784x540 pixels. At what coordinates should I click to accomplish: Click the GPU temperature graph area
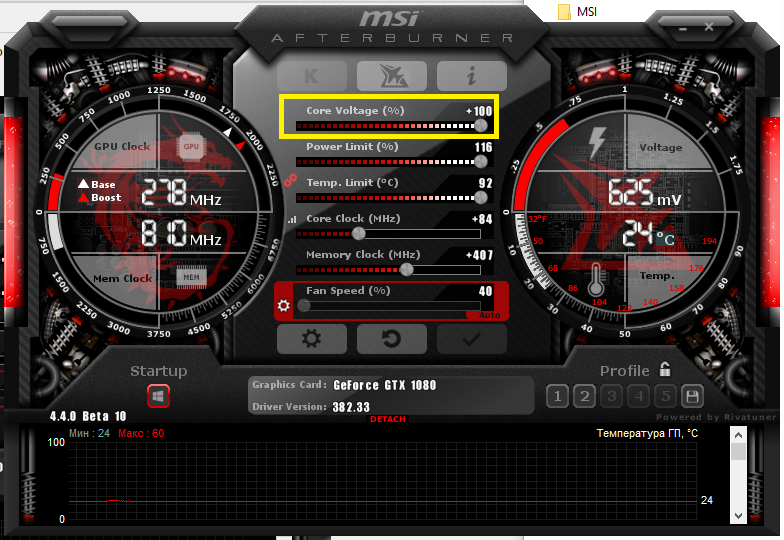382,482
